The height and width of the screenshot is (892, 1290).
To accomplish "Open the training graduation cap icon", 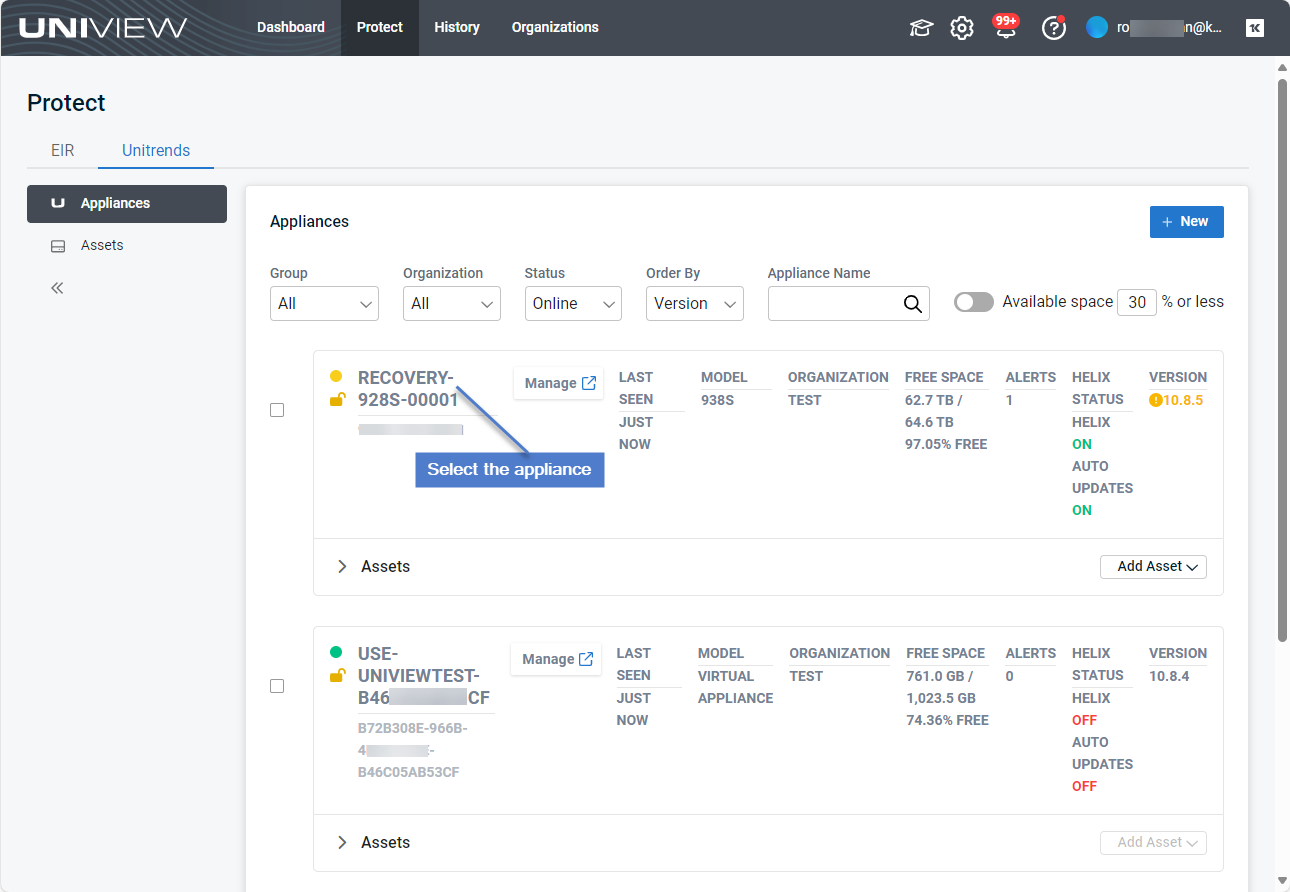I will pos(921,28).
